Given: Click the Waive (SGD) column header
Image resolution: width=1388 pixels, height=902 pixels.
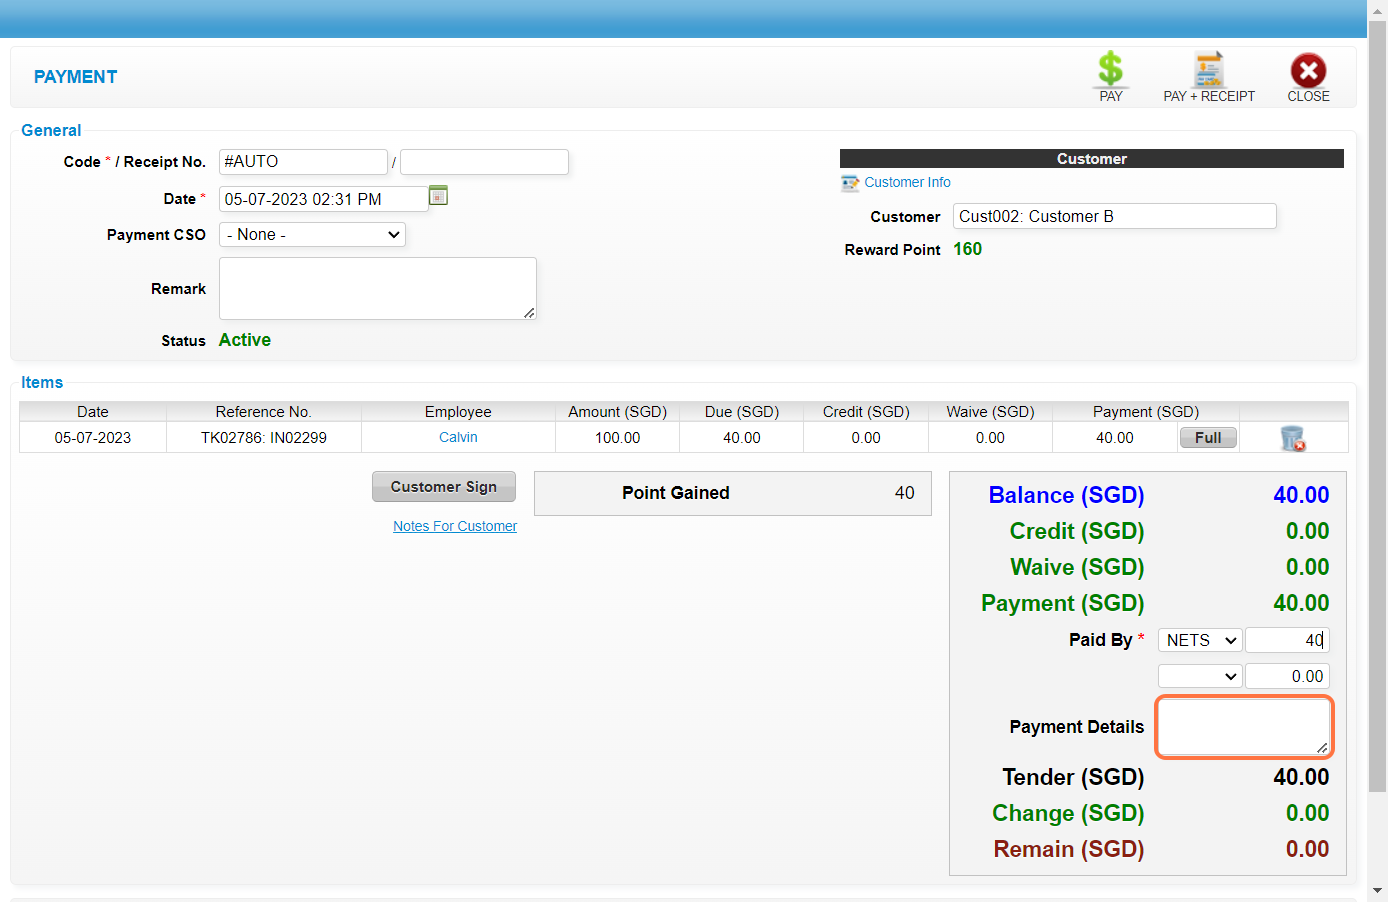Looking at the screenshot, I should pos(990,411).
